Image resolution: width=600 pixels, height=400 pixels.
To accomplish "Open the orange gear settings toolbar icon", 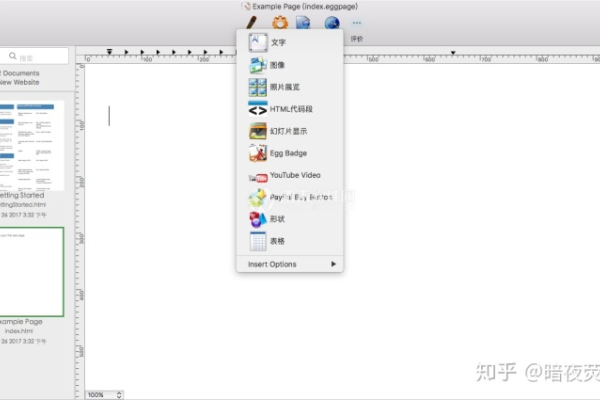I will (280, 22).
